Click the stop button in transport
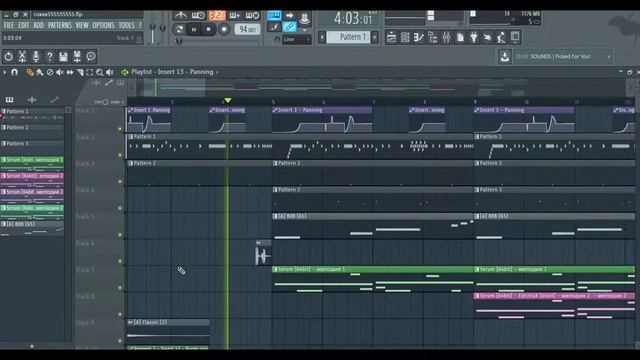The height and width of the screenshot is (360, 640). point(209,29)
